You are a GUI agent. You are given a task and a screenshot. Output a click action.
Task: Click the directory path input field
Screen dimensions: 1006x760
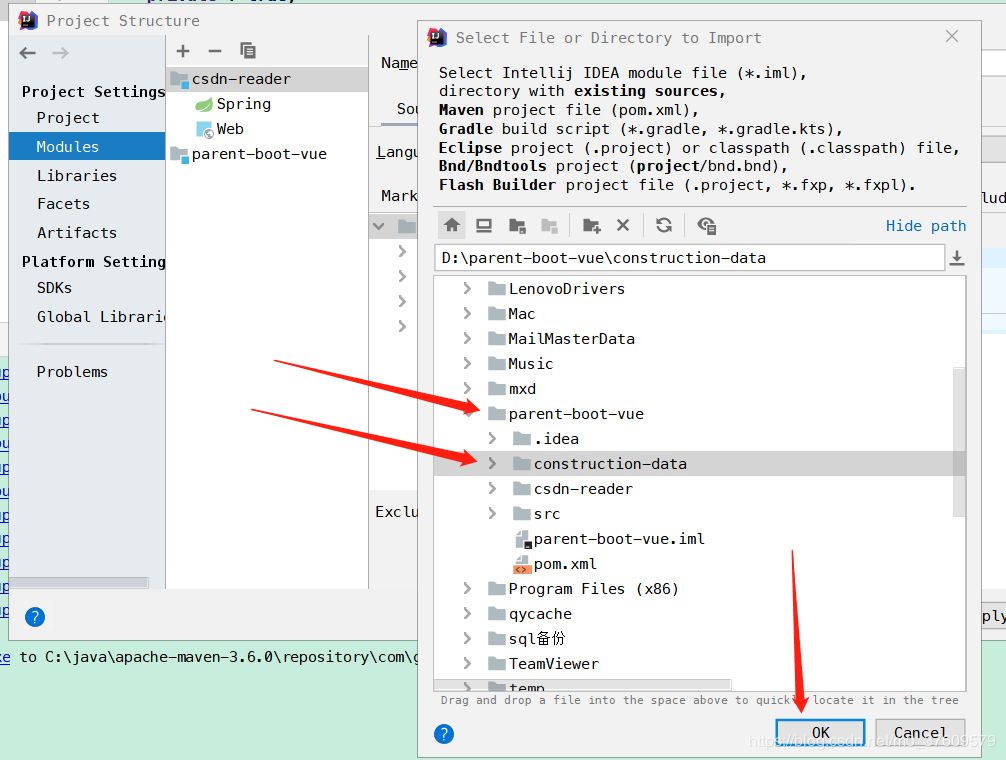[689, 258]
